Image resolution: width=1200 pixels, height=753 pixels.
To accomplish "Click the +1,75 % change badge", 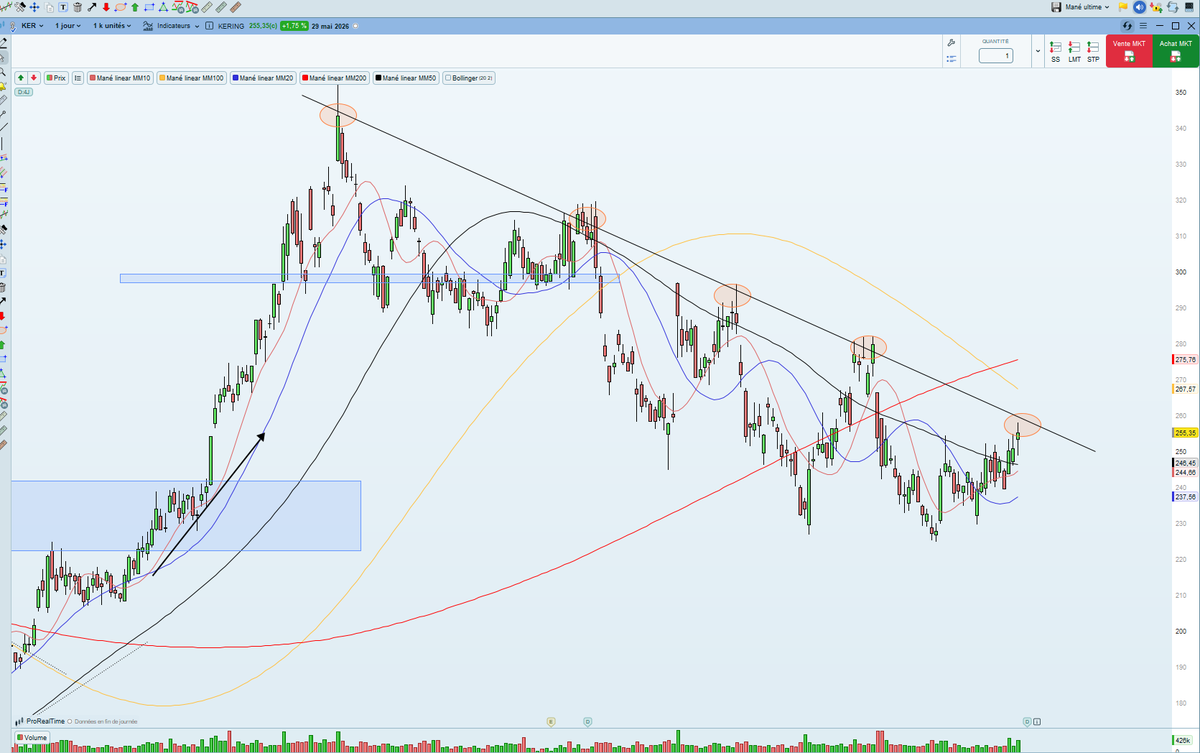I will click(294, 25).
